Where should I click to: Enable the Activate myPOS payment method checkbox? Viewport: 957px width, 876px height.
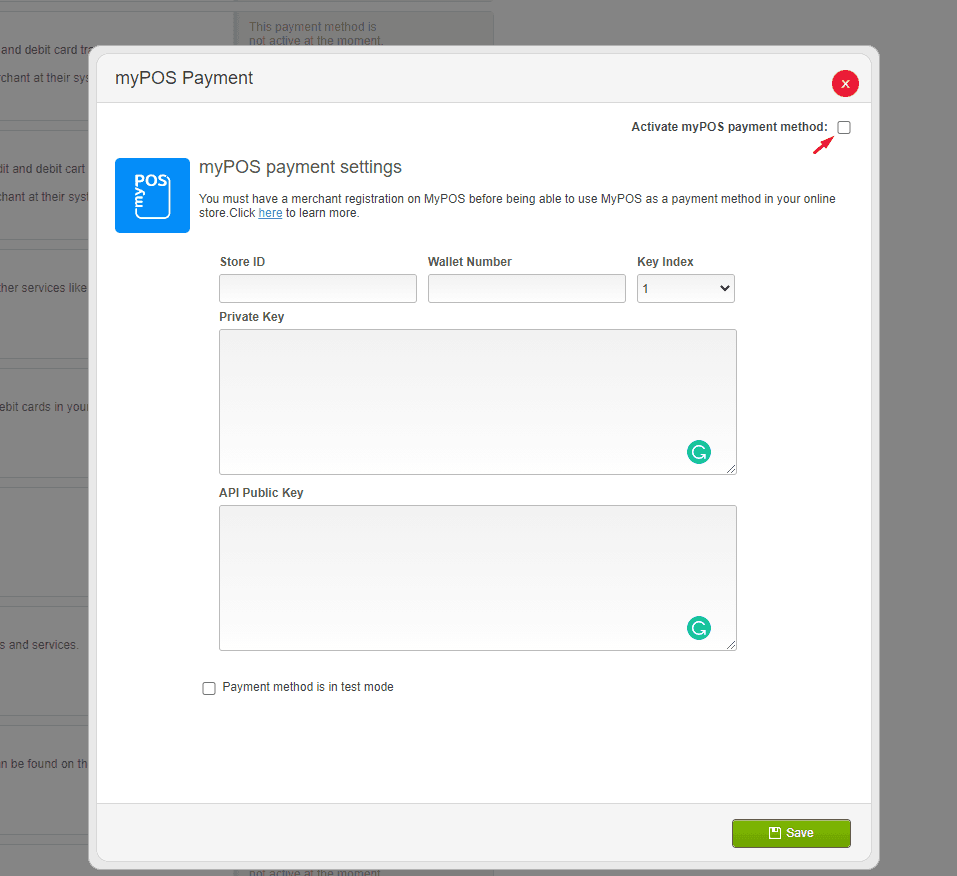click(844, 127)
